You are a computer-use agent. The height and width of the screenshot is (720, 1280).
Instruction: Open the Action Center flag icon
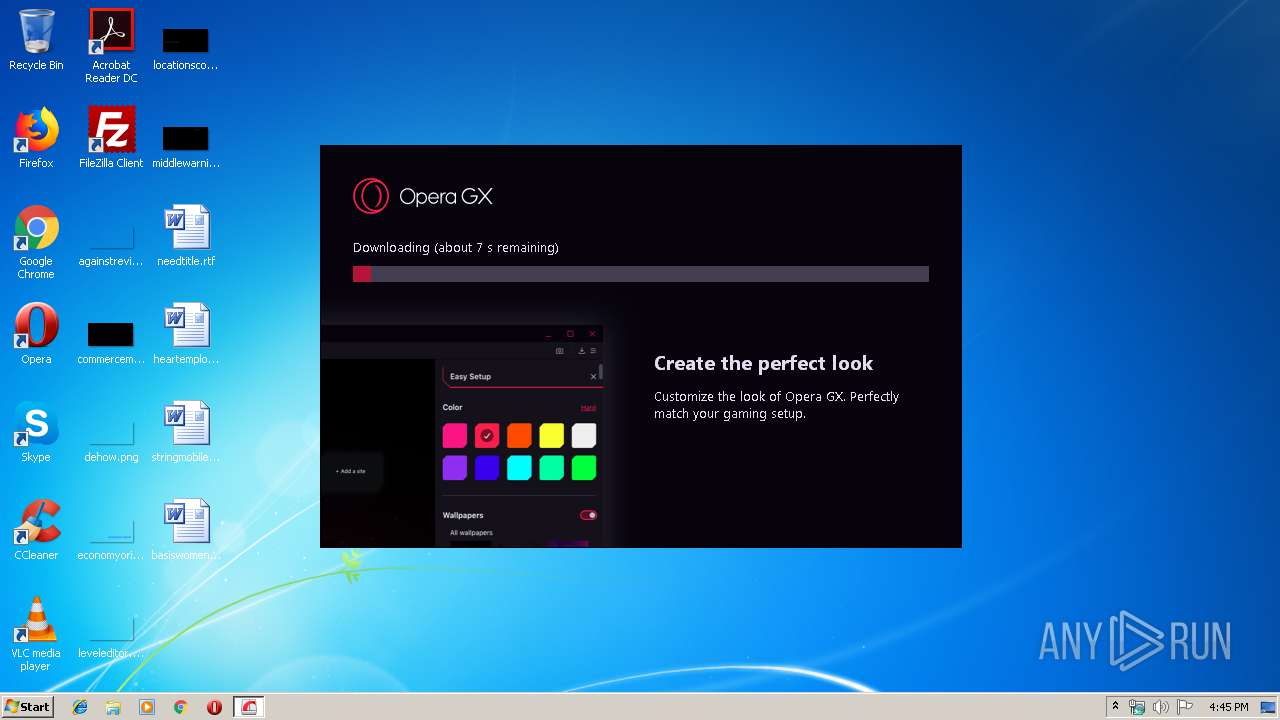[1184, 707]
